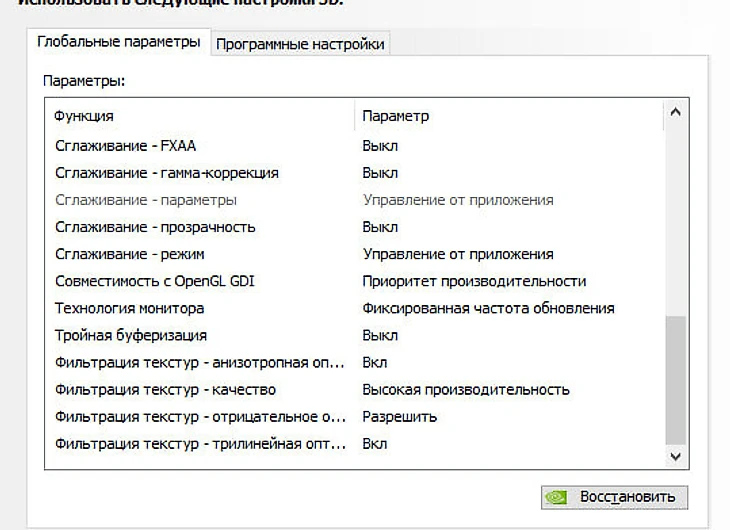Click Совместимость с OpenGL GDI row
Viewport: 730px width, 530px height.
(155, 281)
